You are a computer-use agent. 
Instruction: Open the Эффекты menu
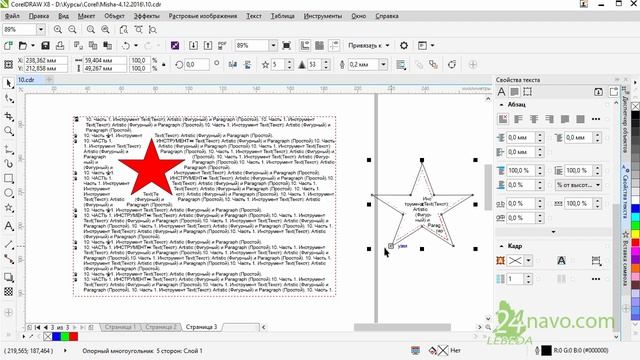147,16
